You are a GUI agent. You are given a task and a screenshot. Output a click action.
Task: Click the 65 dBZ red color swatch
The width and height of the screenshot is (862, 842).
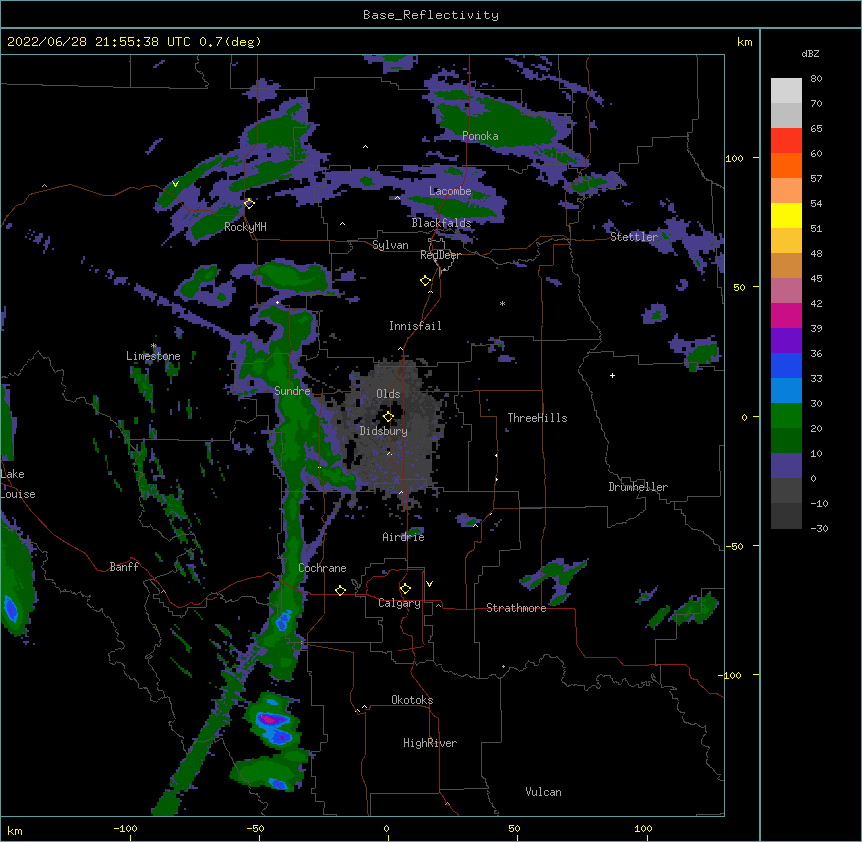click(x=786, y=140)
